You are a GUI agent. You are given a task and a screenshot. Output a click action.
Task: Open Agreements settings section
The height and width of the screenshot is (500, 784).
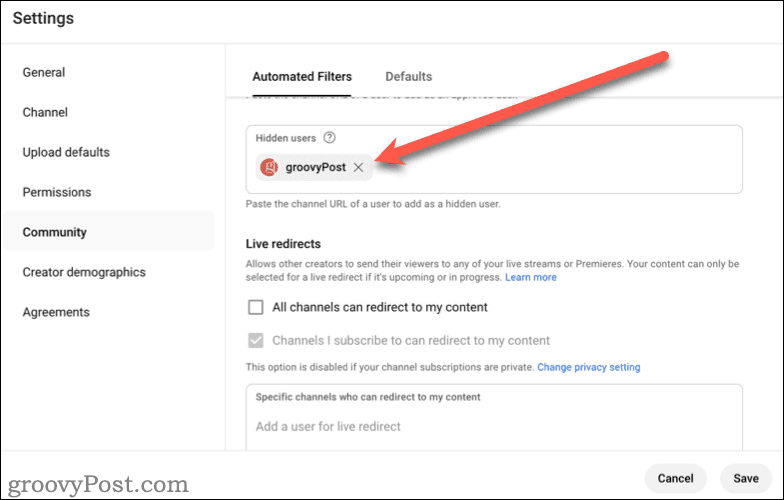point(56,312)
